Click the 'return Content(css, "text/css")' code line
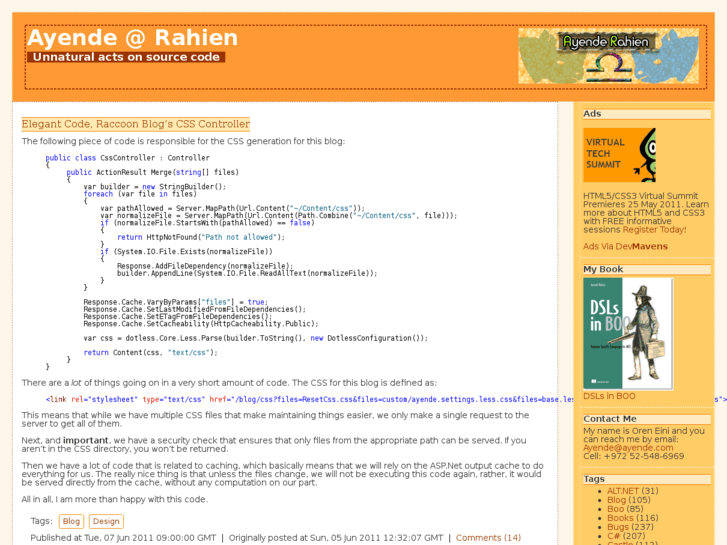The height and width of the screenshot is (545, 727). coord(150,353)
